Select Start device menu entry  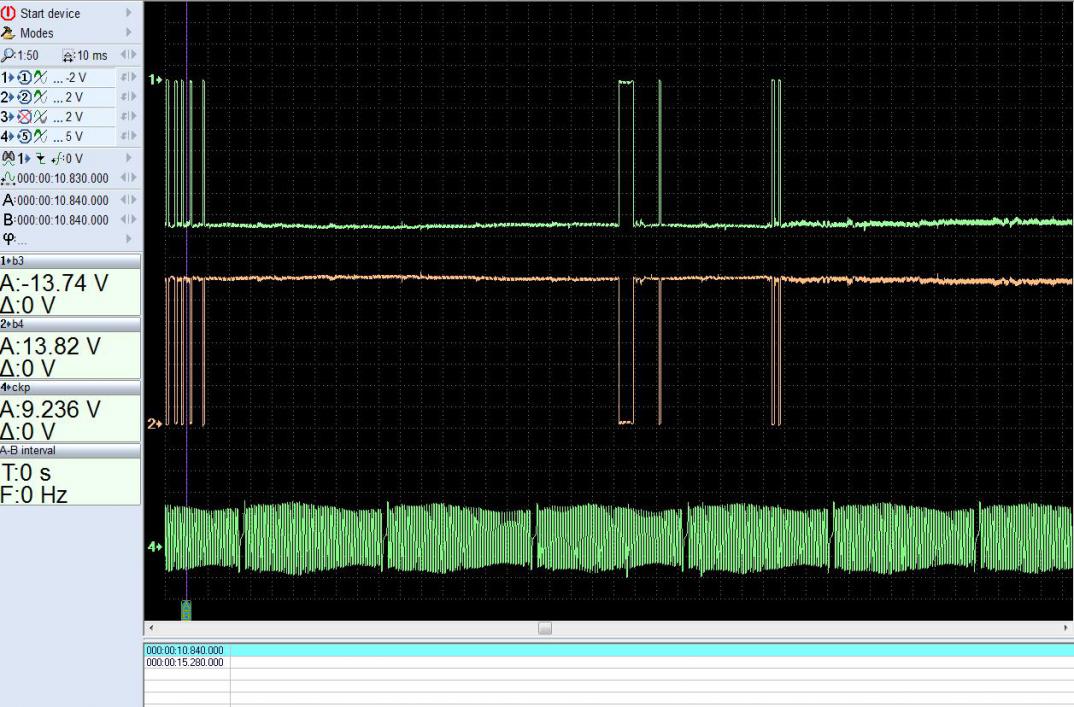tap(50, 13)
